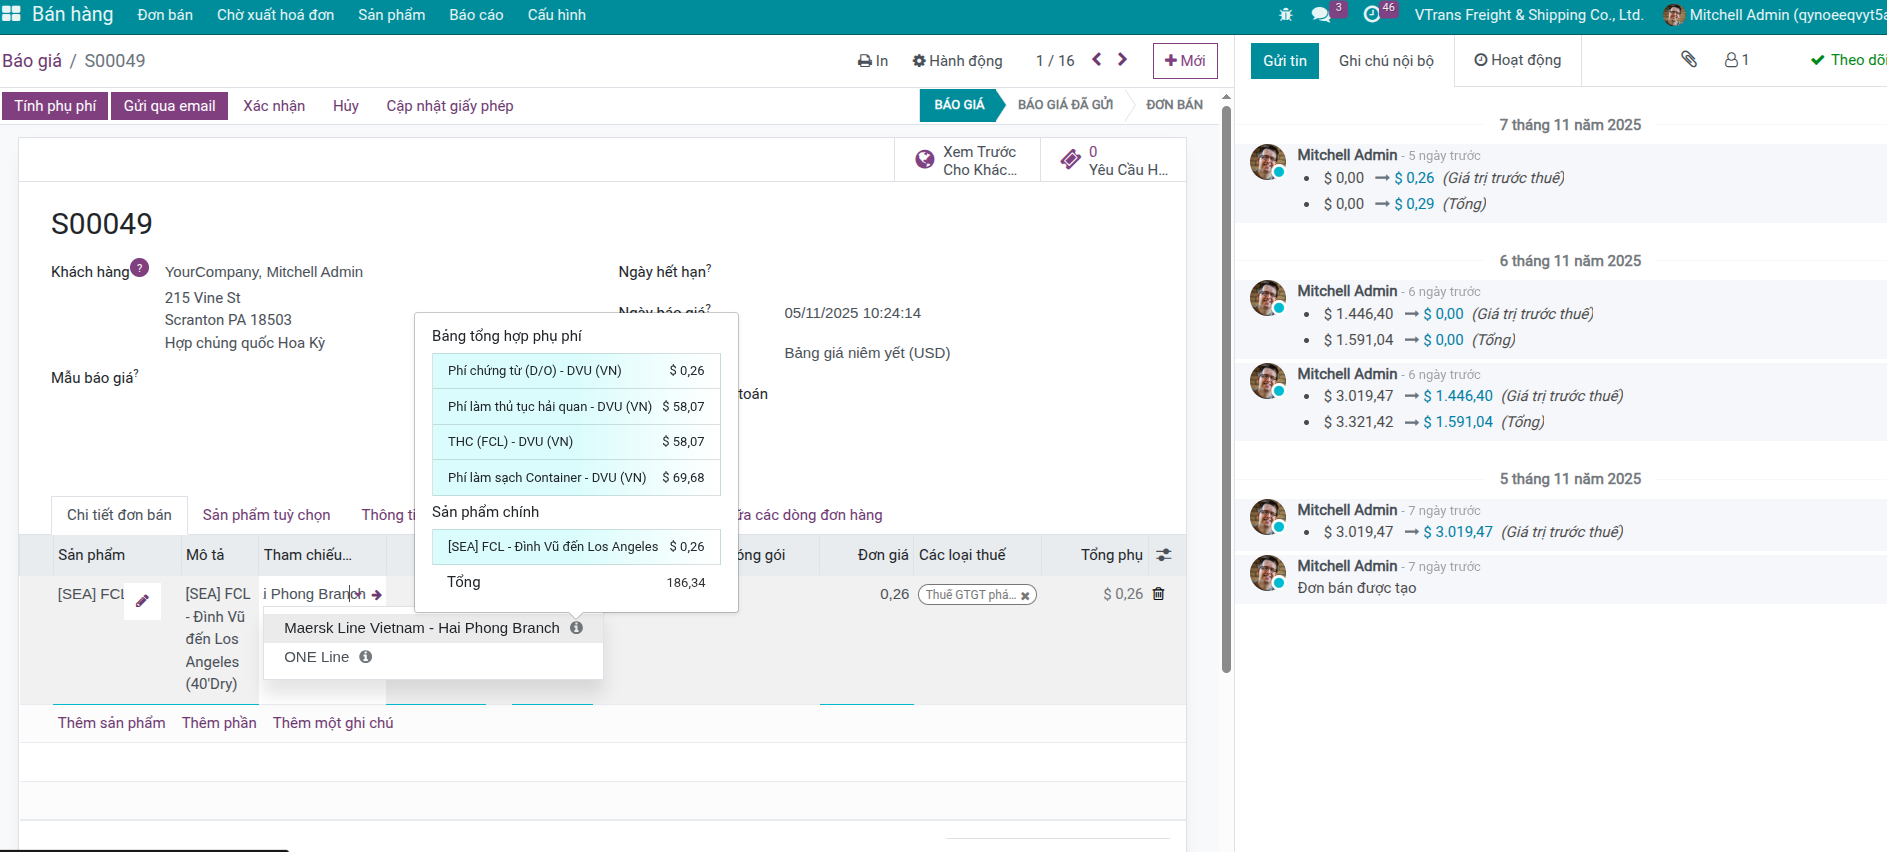Remove the Thuế GTGT tax tag

pos(1025,595)
